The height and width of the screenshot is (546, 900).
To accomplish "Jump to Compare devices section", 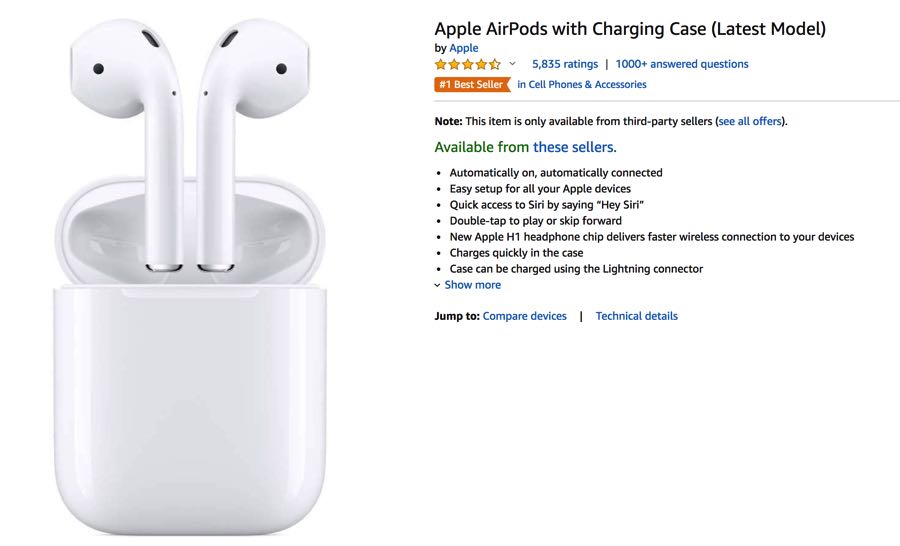I will pyautogui.click(x=525, y=316).
